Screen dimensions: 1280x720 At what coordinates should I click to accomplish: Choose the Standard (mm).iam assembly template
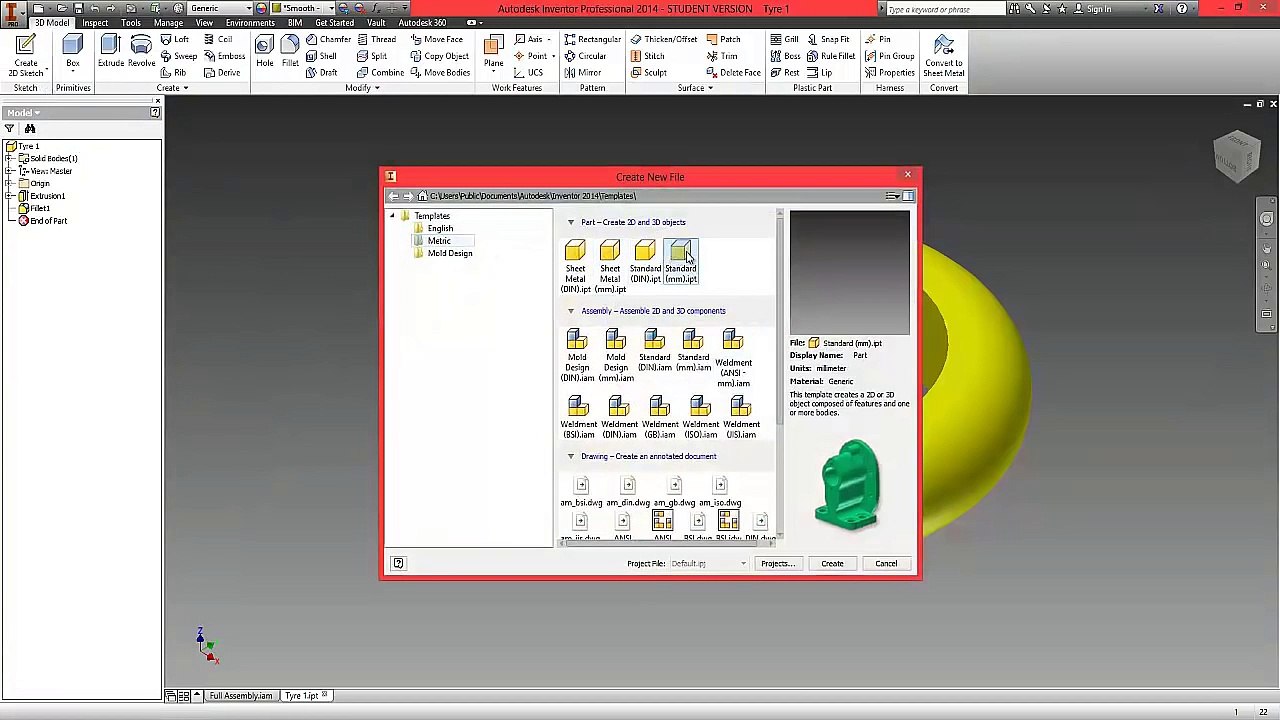(x=693, y=351)
